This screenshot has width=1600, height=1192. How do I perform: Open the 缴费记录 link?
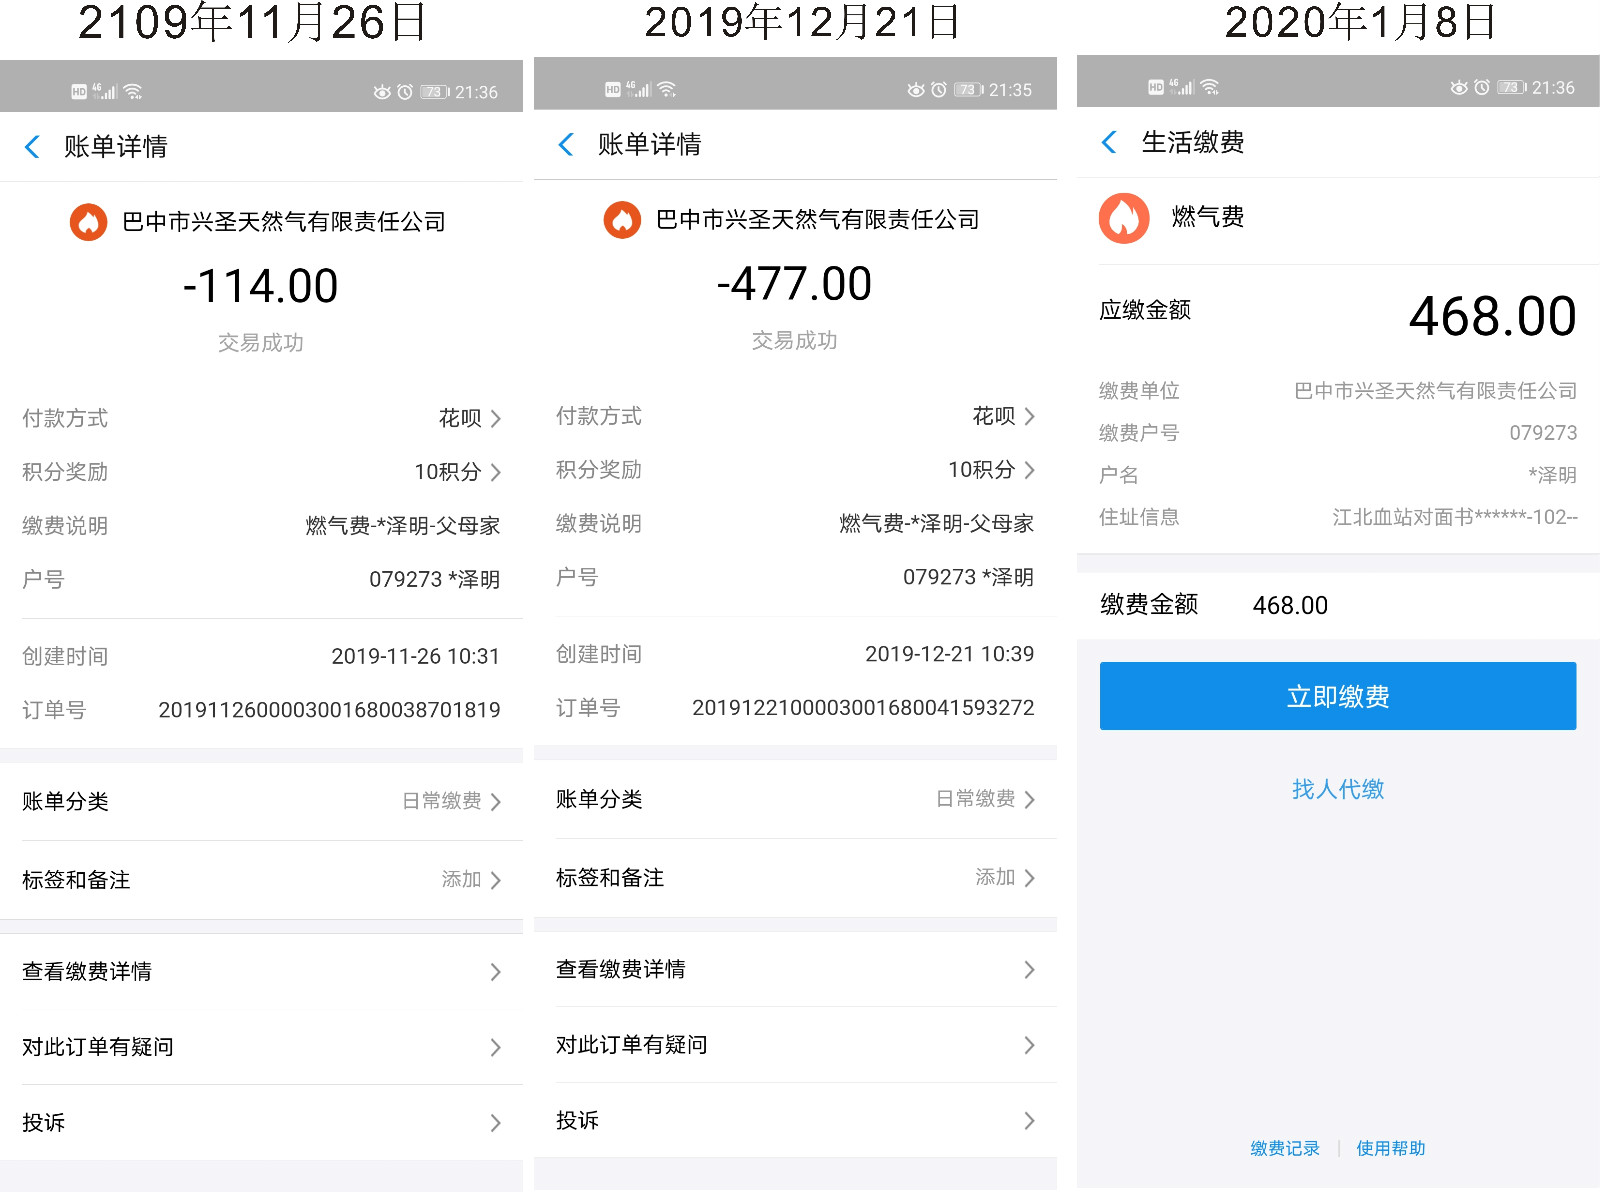point(1285,1148)
